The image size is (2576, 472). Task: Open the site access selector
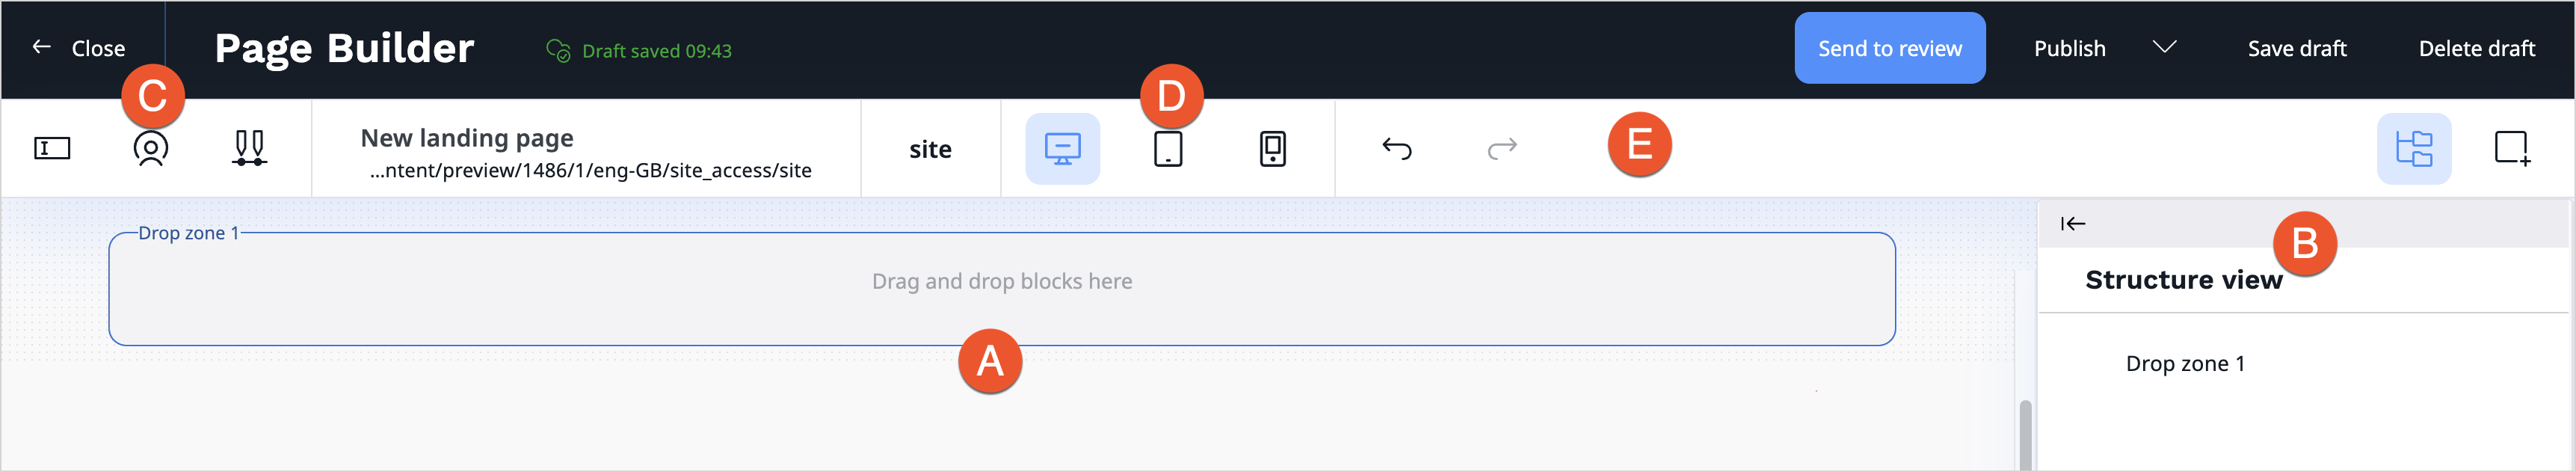coord(929,149)
